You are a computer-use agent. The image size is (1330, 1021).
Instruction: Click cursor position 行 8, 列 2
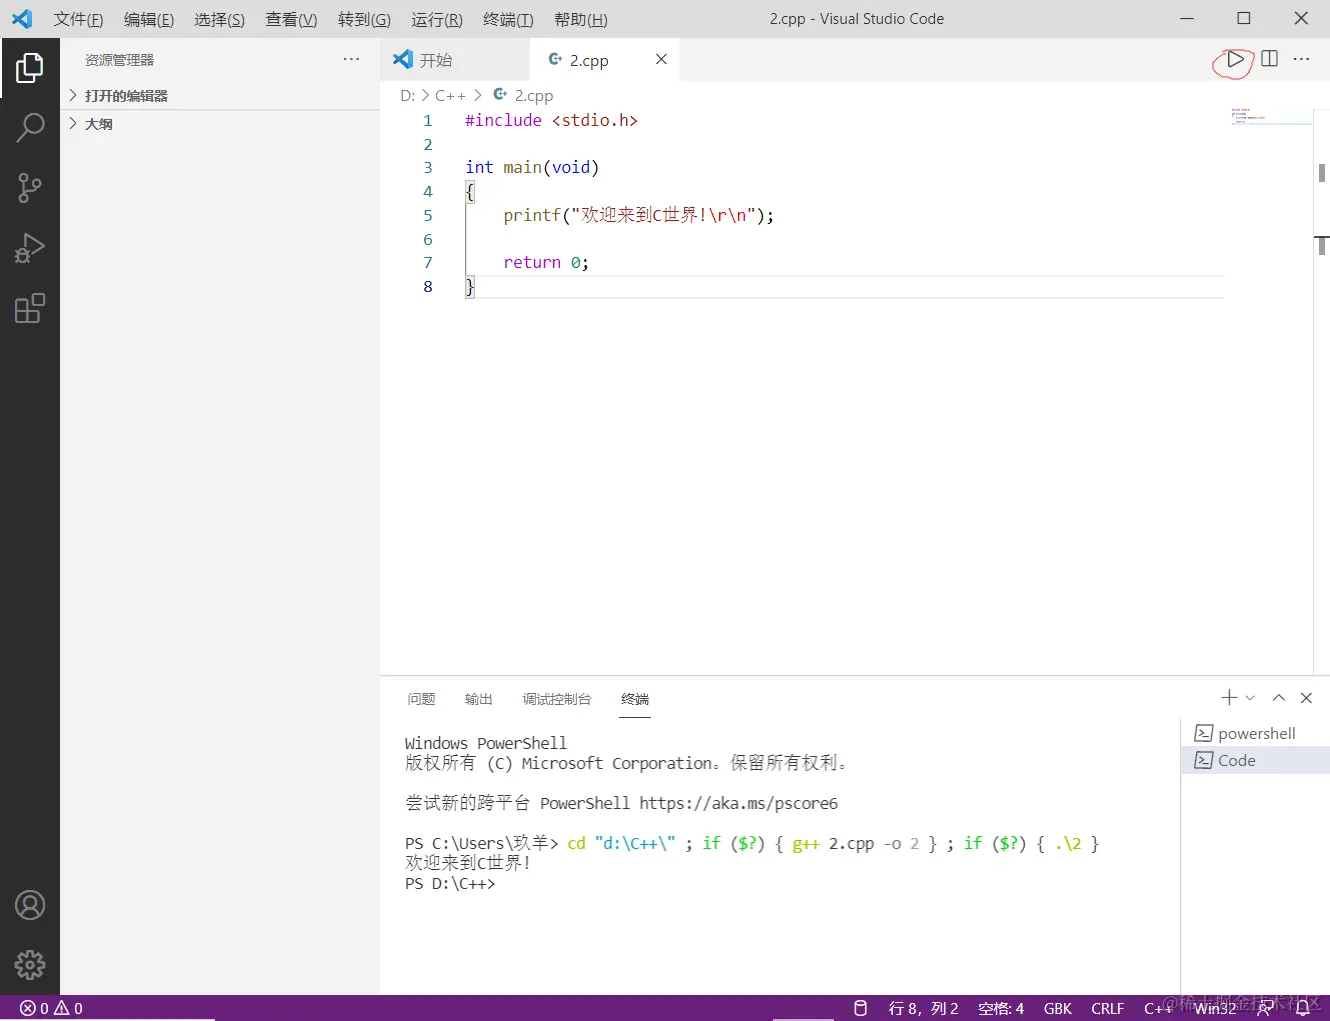(x=923, y=1008)
